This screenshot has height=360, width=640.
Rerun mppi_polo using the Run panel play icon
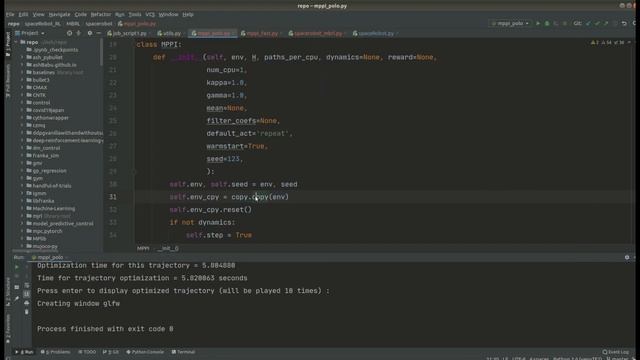tap(17, 267)
